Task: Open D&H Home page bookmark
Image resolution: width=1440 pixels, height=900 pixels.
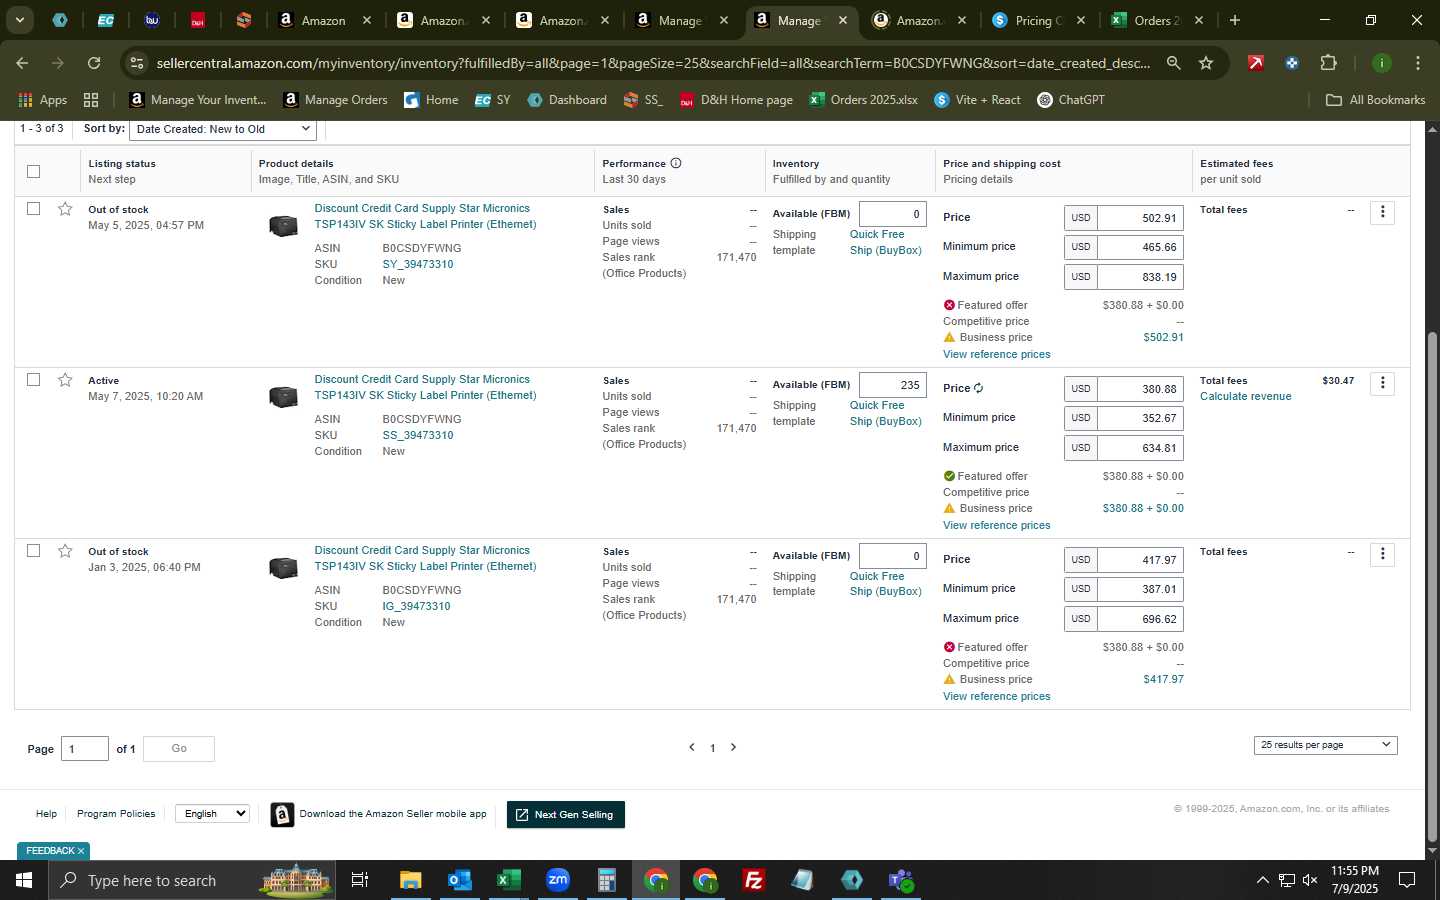Action: [x=736, y=100]
